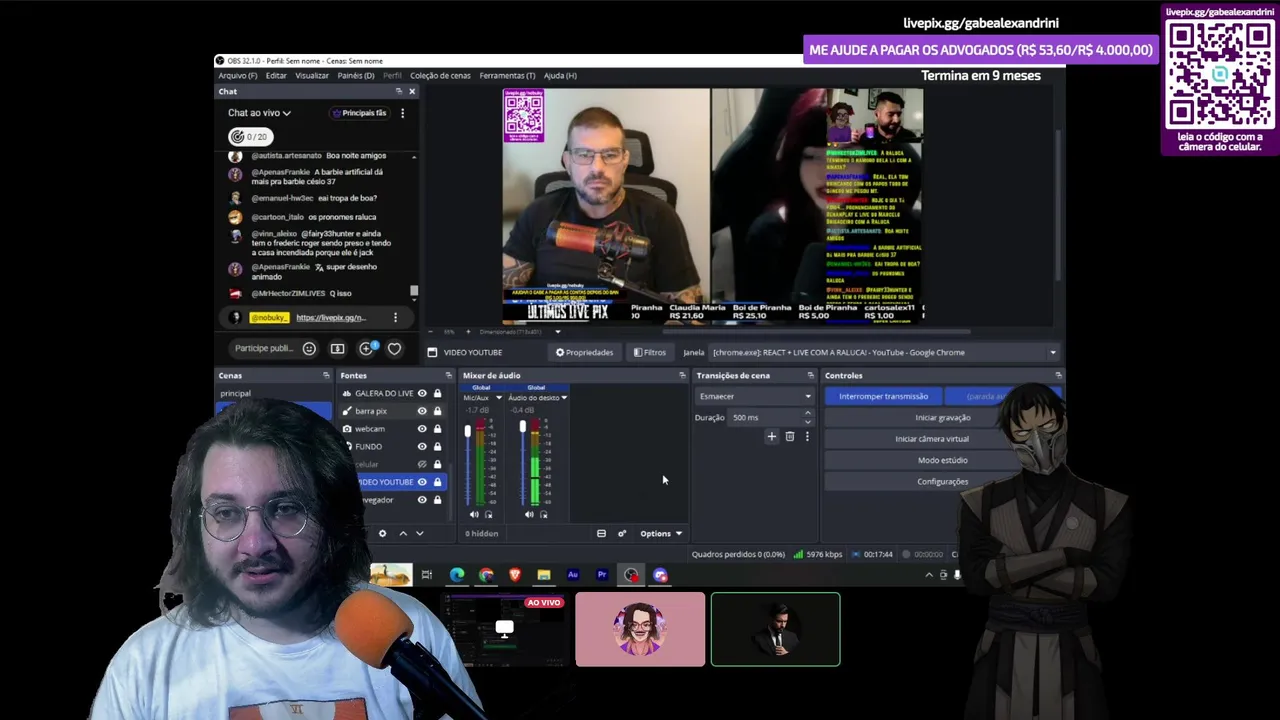1280x720 pixels.
Task: Expand Chat ao vivo dropdown
Action: 259,113
